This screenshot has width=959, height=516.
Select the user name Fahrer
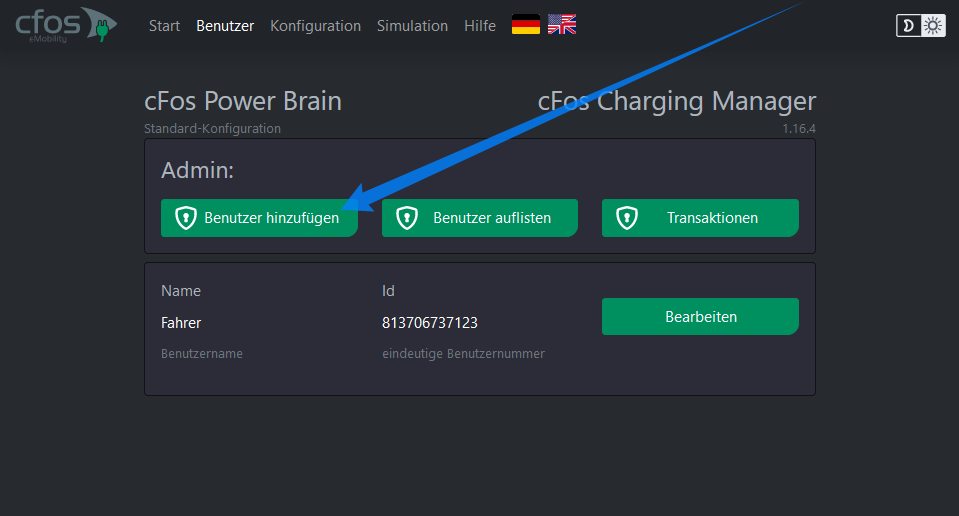[180, 323]
